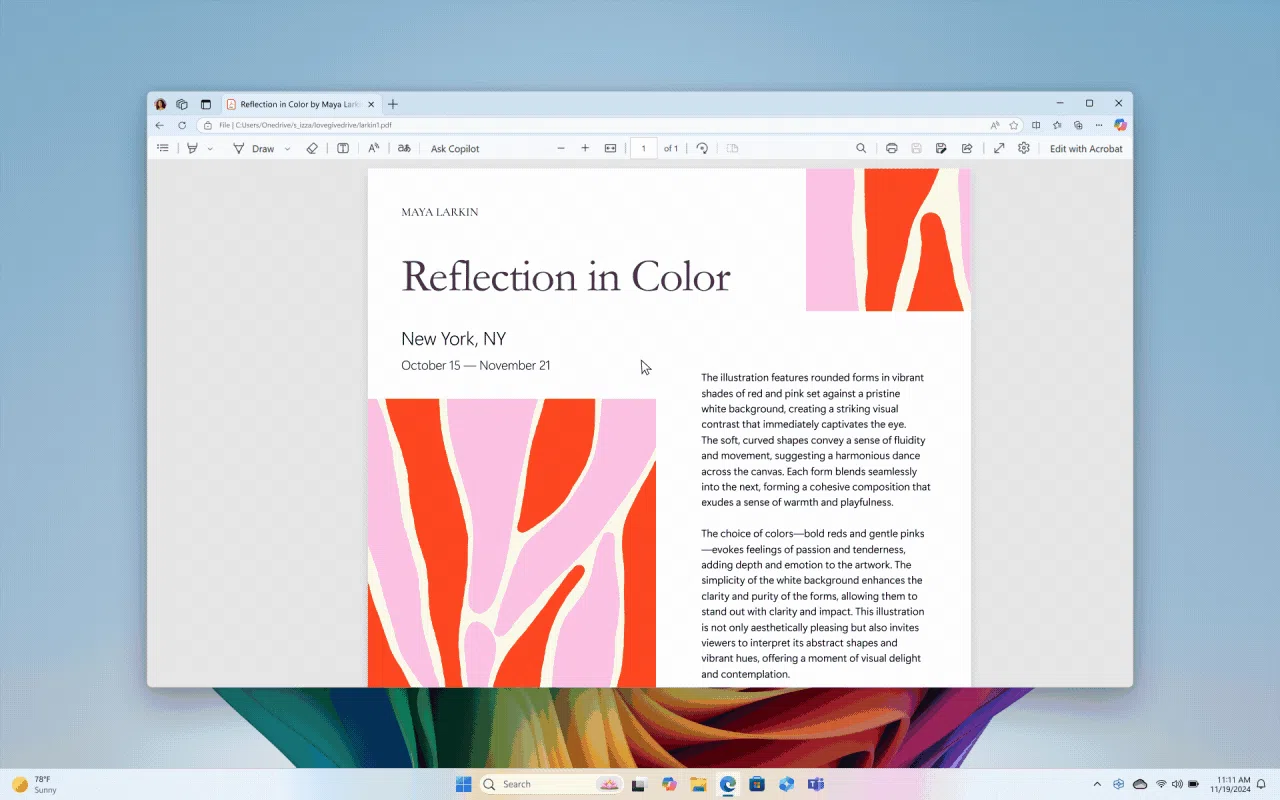Enter full screen view
This screenshot has width=1280, height=800.
click(x=999, y=148)
